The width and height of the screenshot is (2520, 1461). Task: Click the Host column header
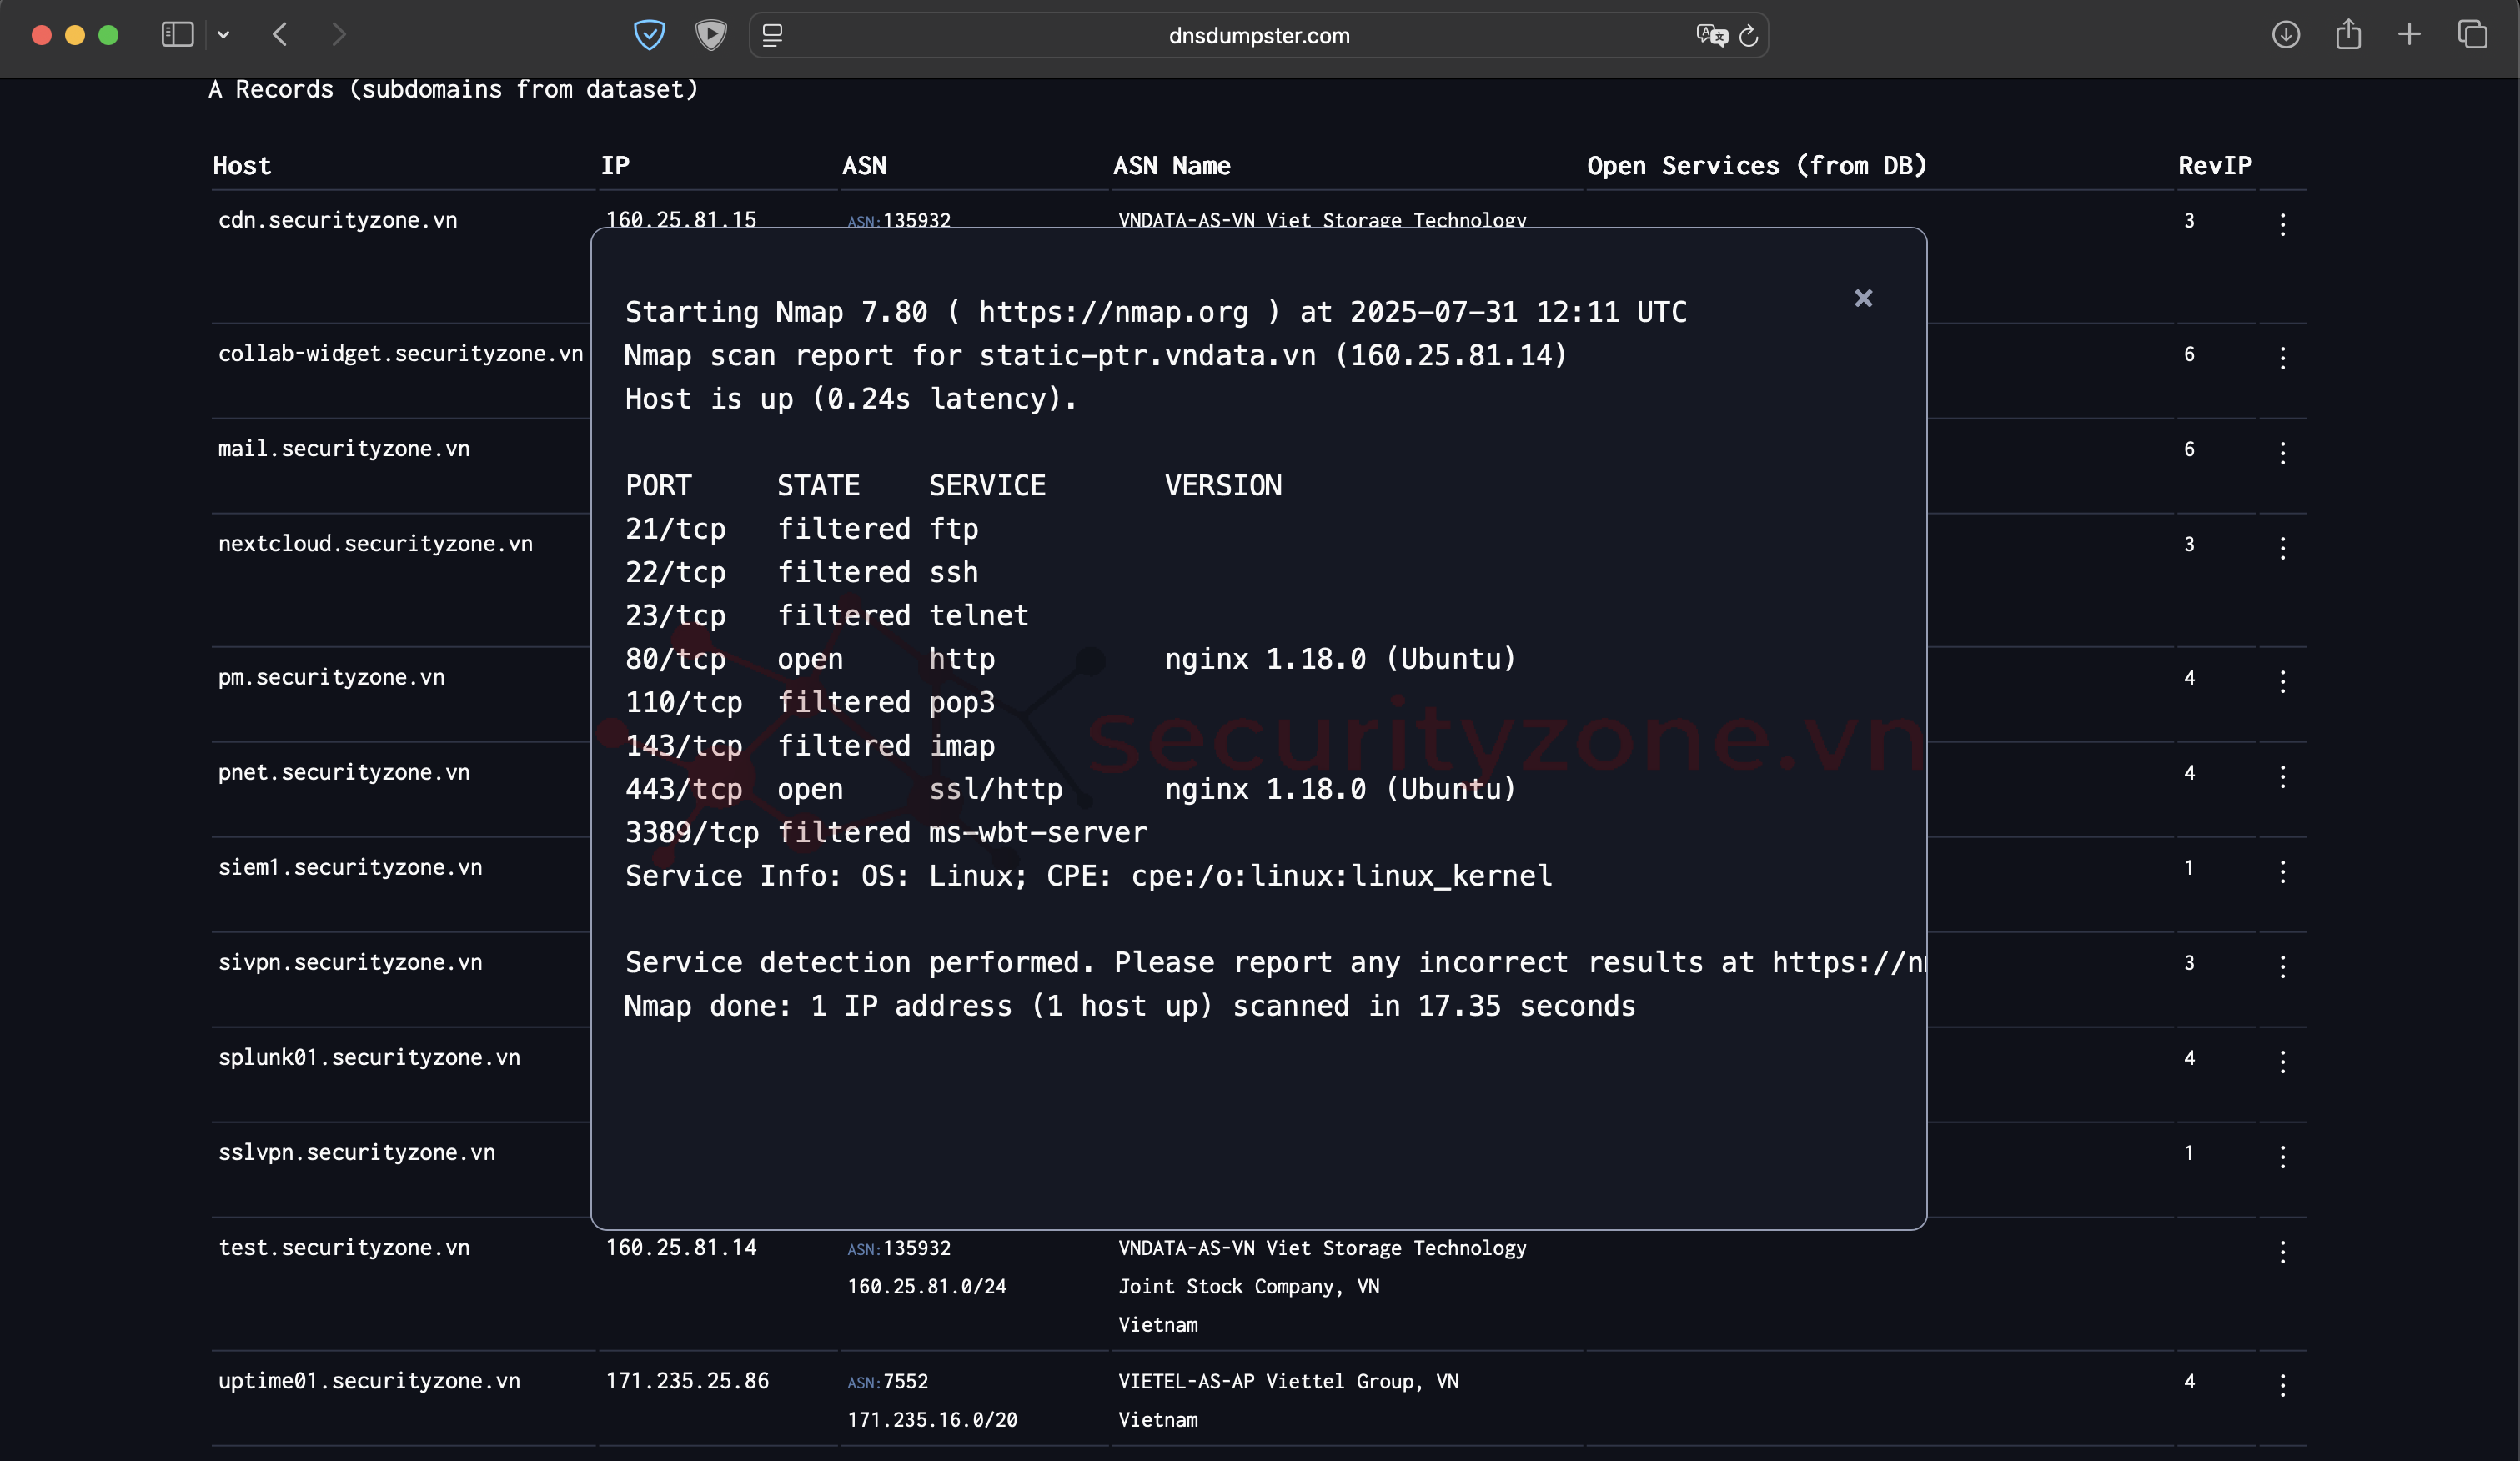[x=242, y=166]
